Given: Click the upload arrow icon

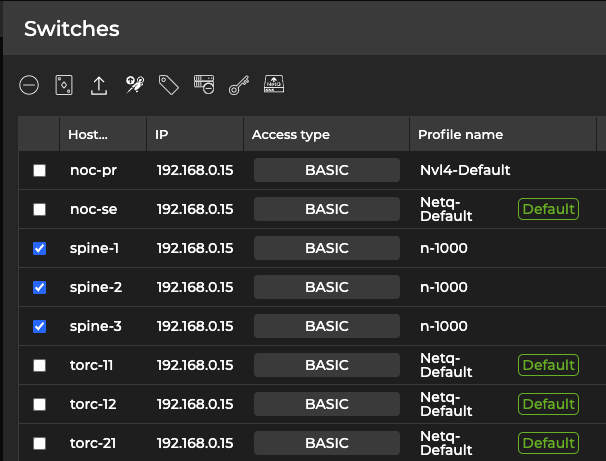Looking at the screenshot, I should click(x=99, y=86).
